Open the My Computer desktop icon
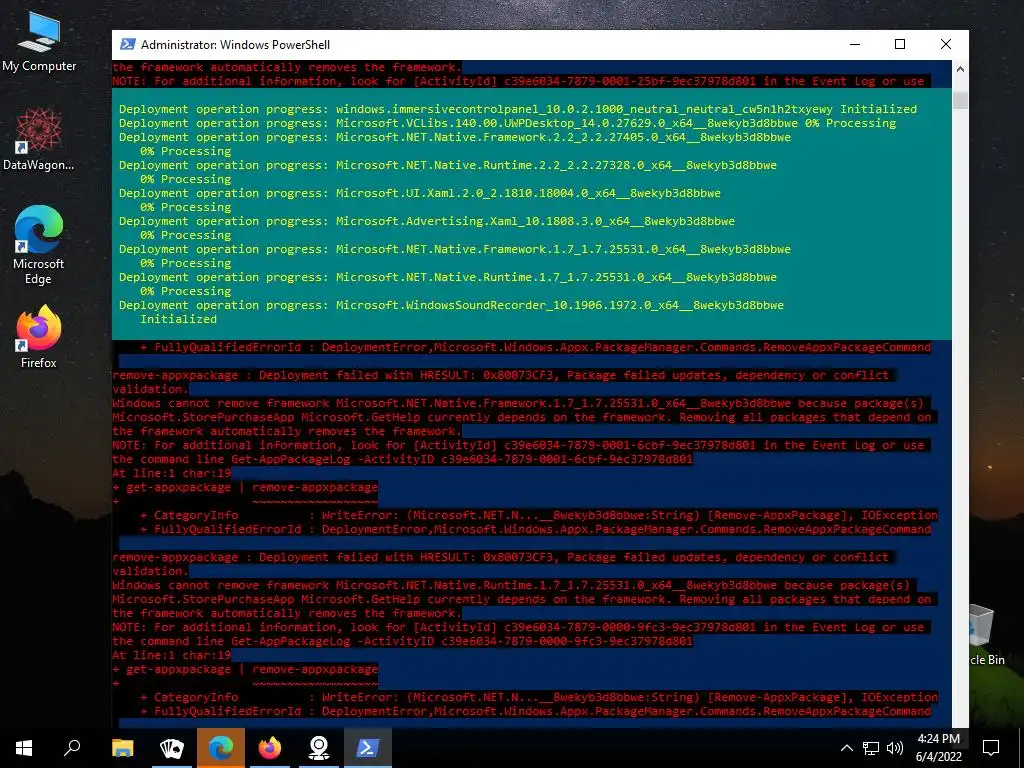Screen dimensions: 1024x768 39,43
